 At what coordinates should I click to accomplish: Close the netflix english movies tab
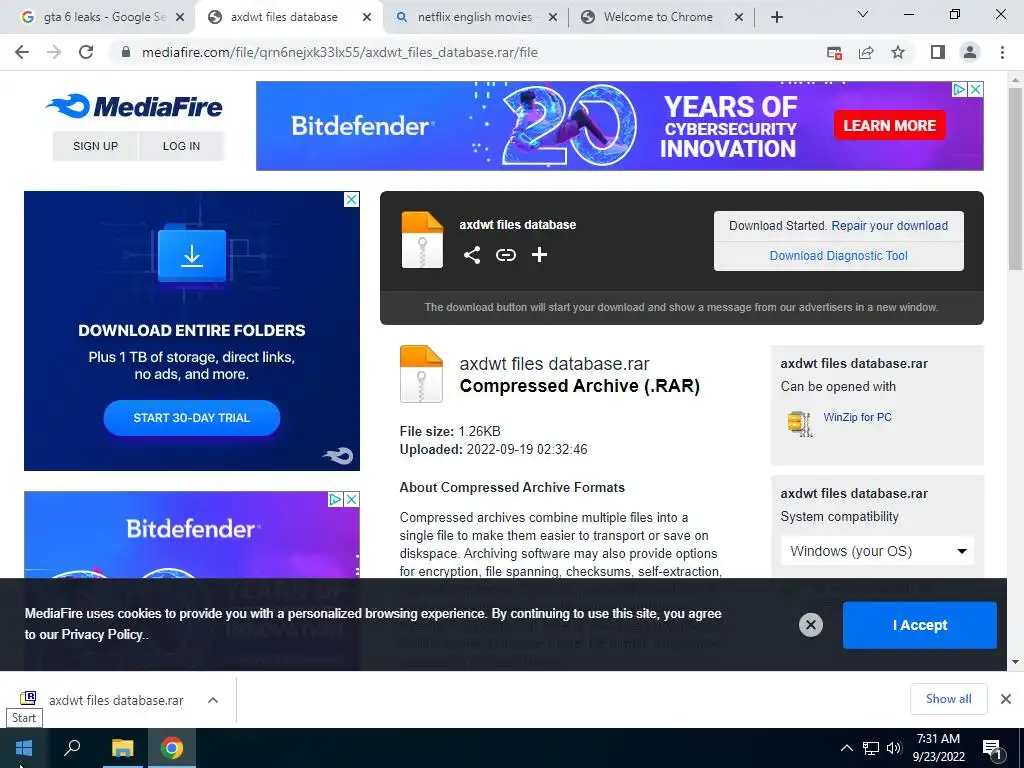(x=552, y=18)
